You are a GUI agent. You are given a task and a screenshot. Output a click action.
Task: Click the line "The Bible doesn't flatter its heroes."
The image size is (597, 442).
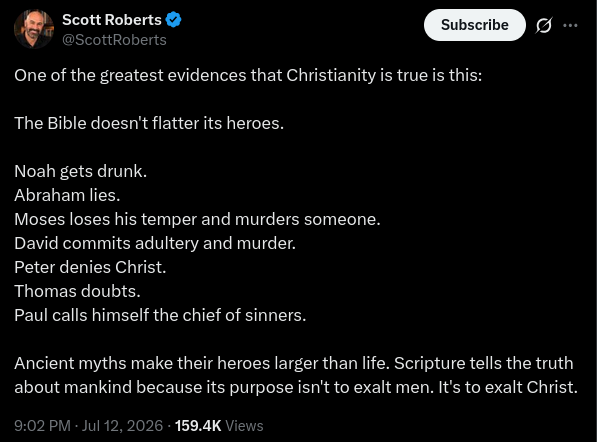tap(149, 123)
